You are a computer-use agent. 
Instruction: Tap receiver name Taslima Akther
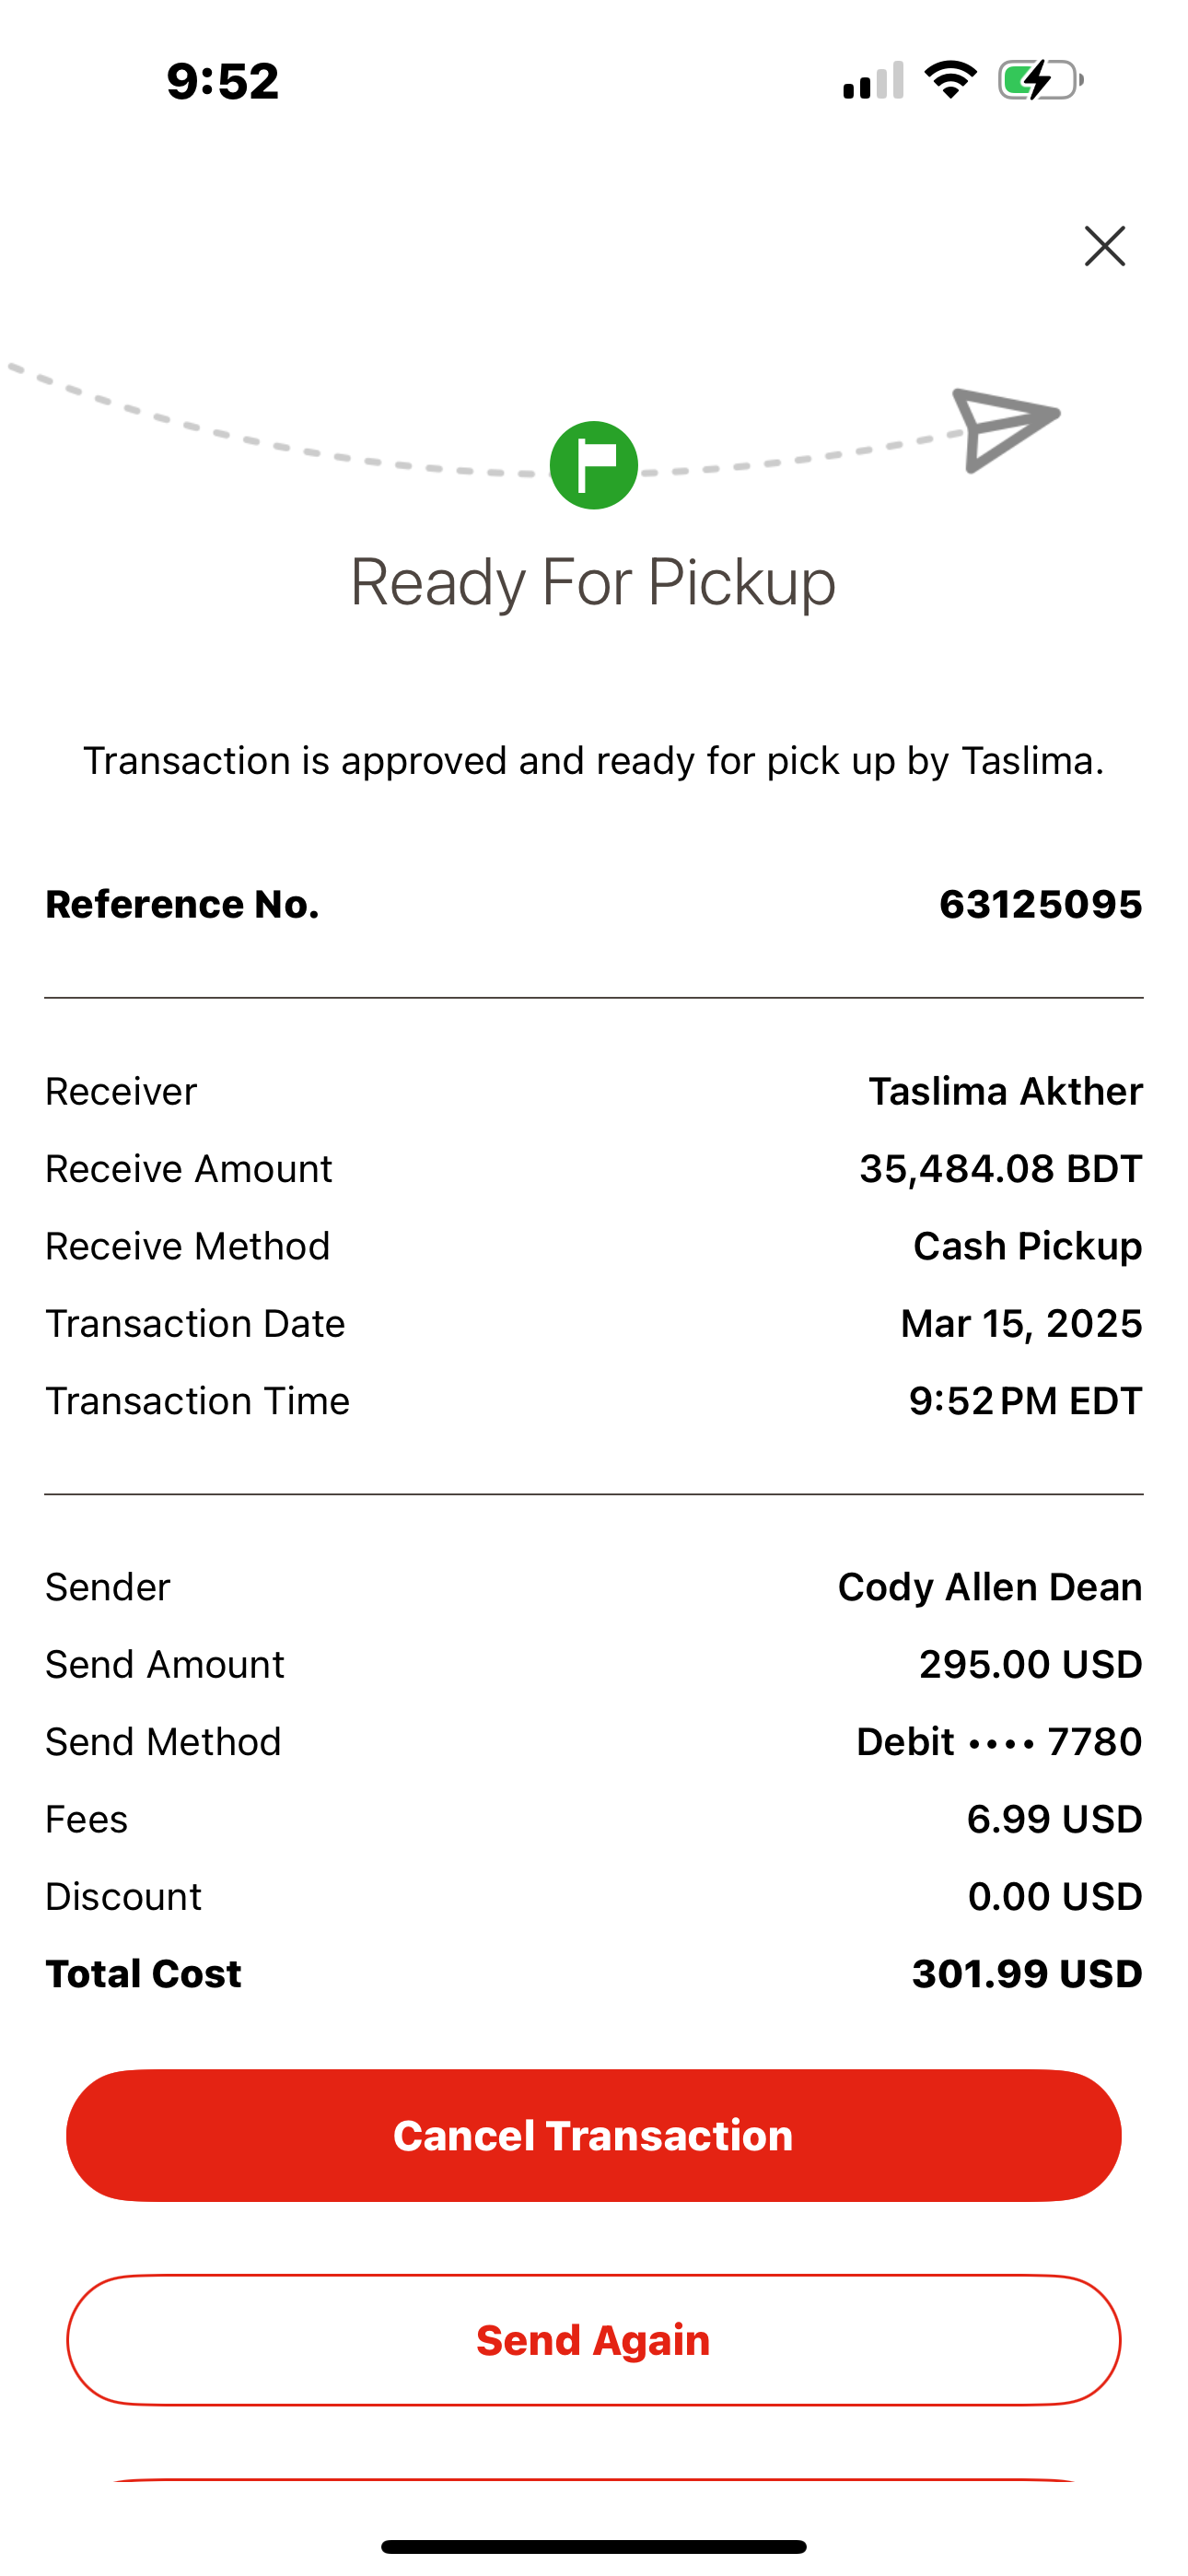pos(1005,1091)
